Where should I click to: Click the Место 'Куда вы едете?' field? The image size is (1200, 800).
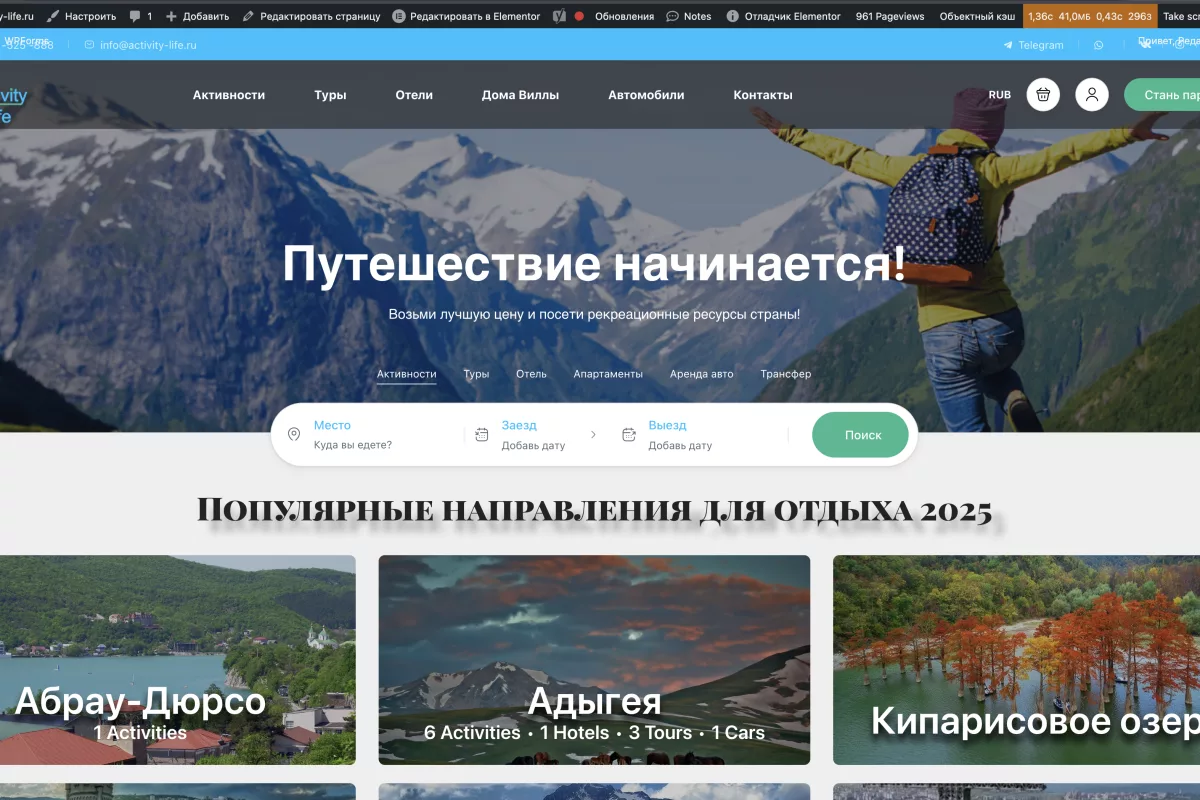[375, 435]
